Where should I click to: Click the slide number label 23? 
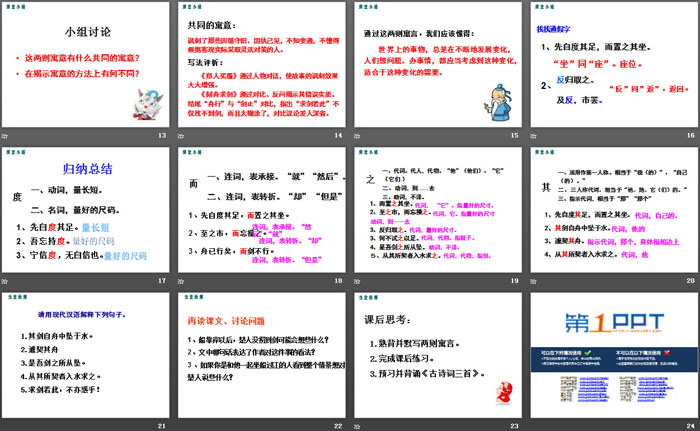pos(514,426)
